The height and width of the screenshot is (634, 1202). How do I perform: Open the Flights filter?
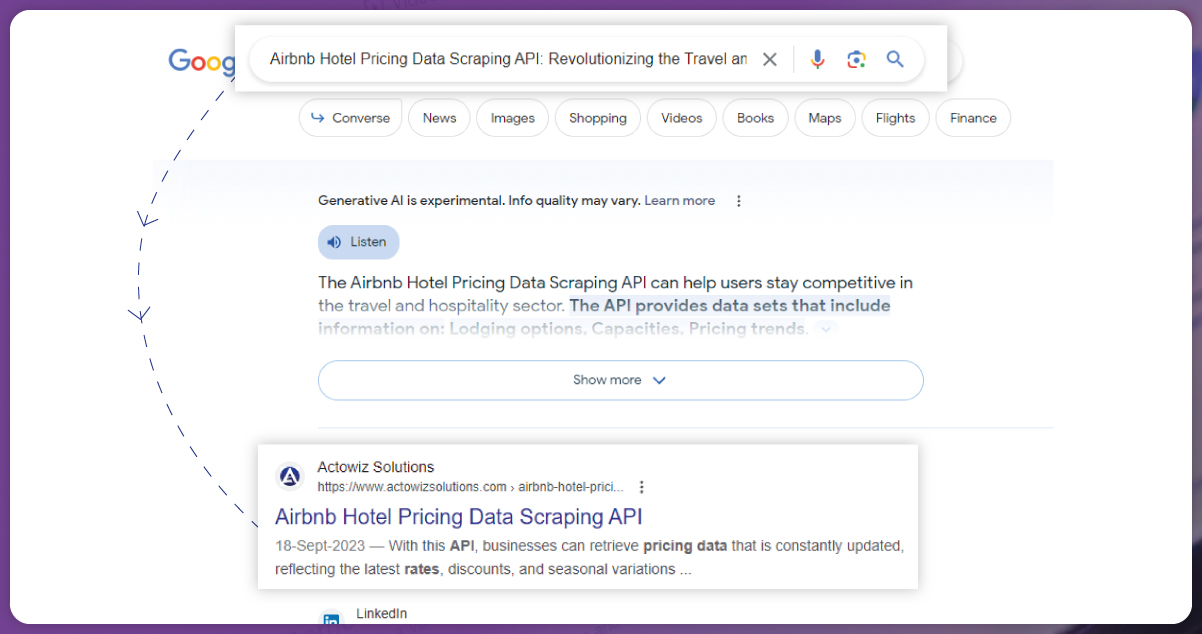[x=895, y=118]
